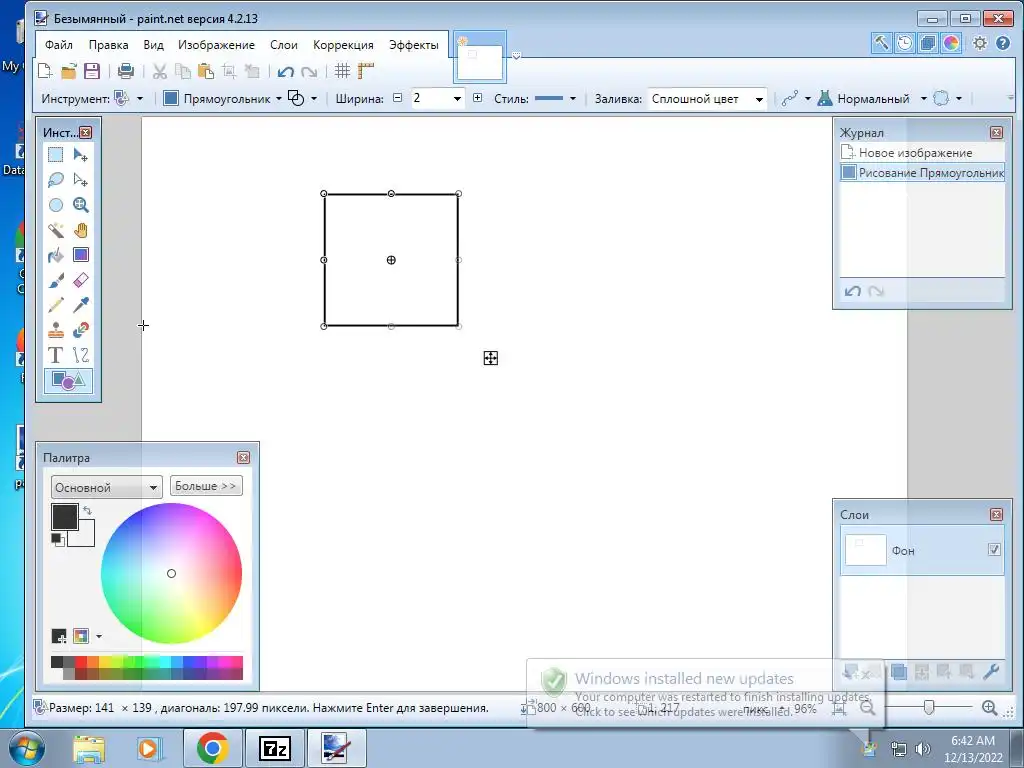Click the image thumbnail tab
Image resolution: width=1024 pixels, height=768 pixels.
tap(480, 59)
